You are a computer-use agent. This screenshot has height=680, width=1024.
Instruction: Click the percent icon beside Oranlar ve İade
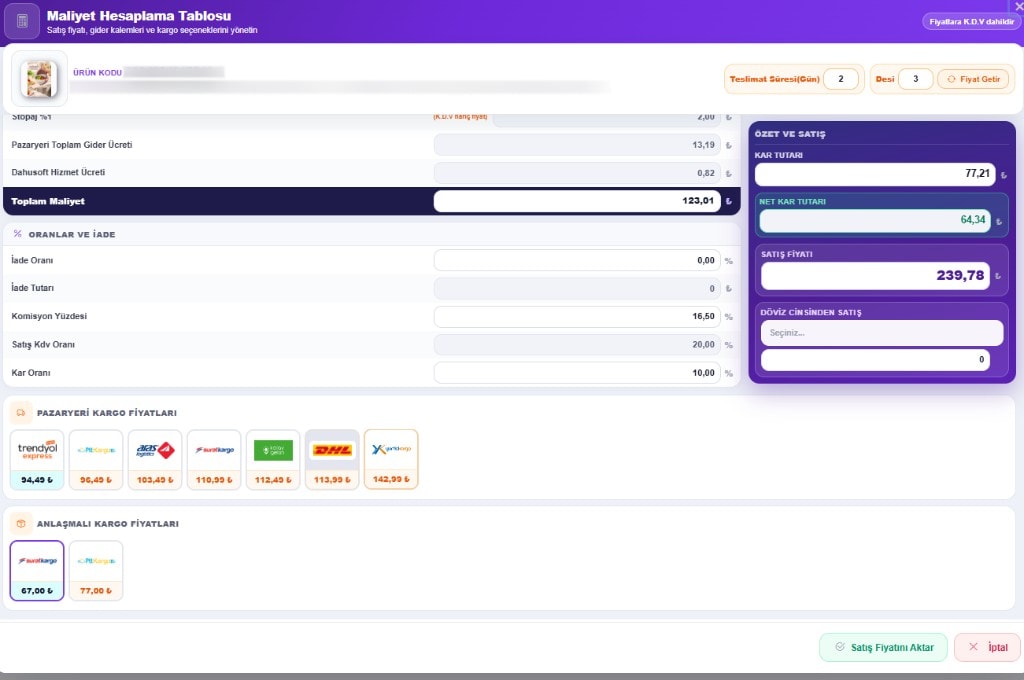(18, 234)
